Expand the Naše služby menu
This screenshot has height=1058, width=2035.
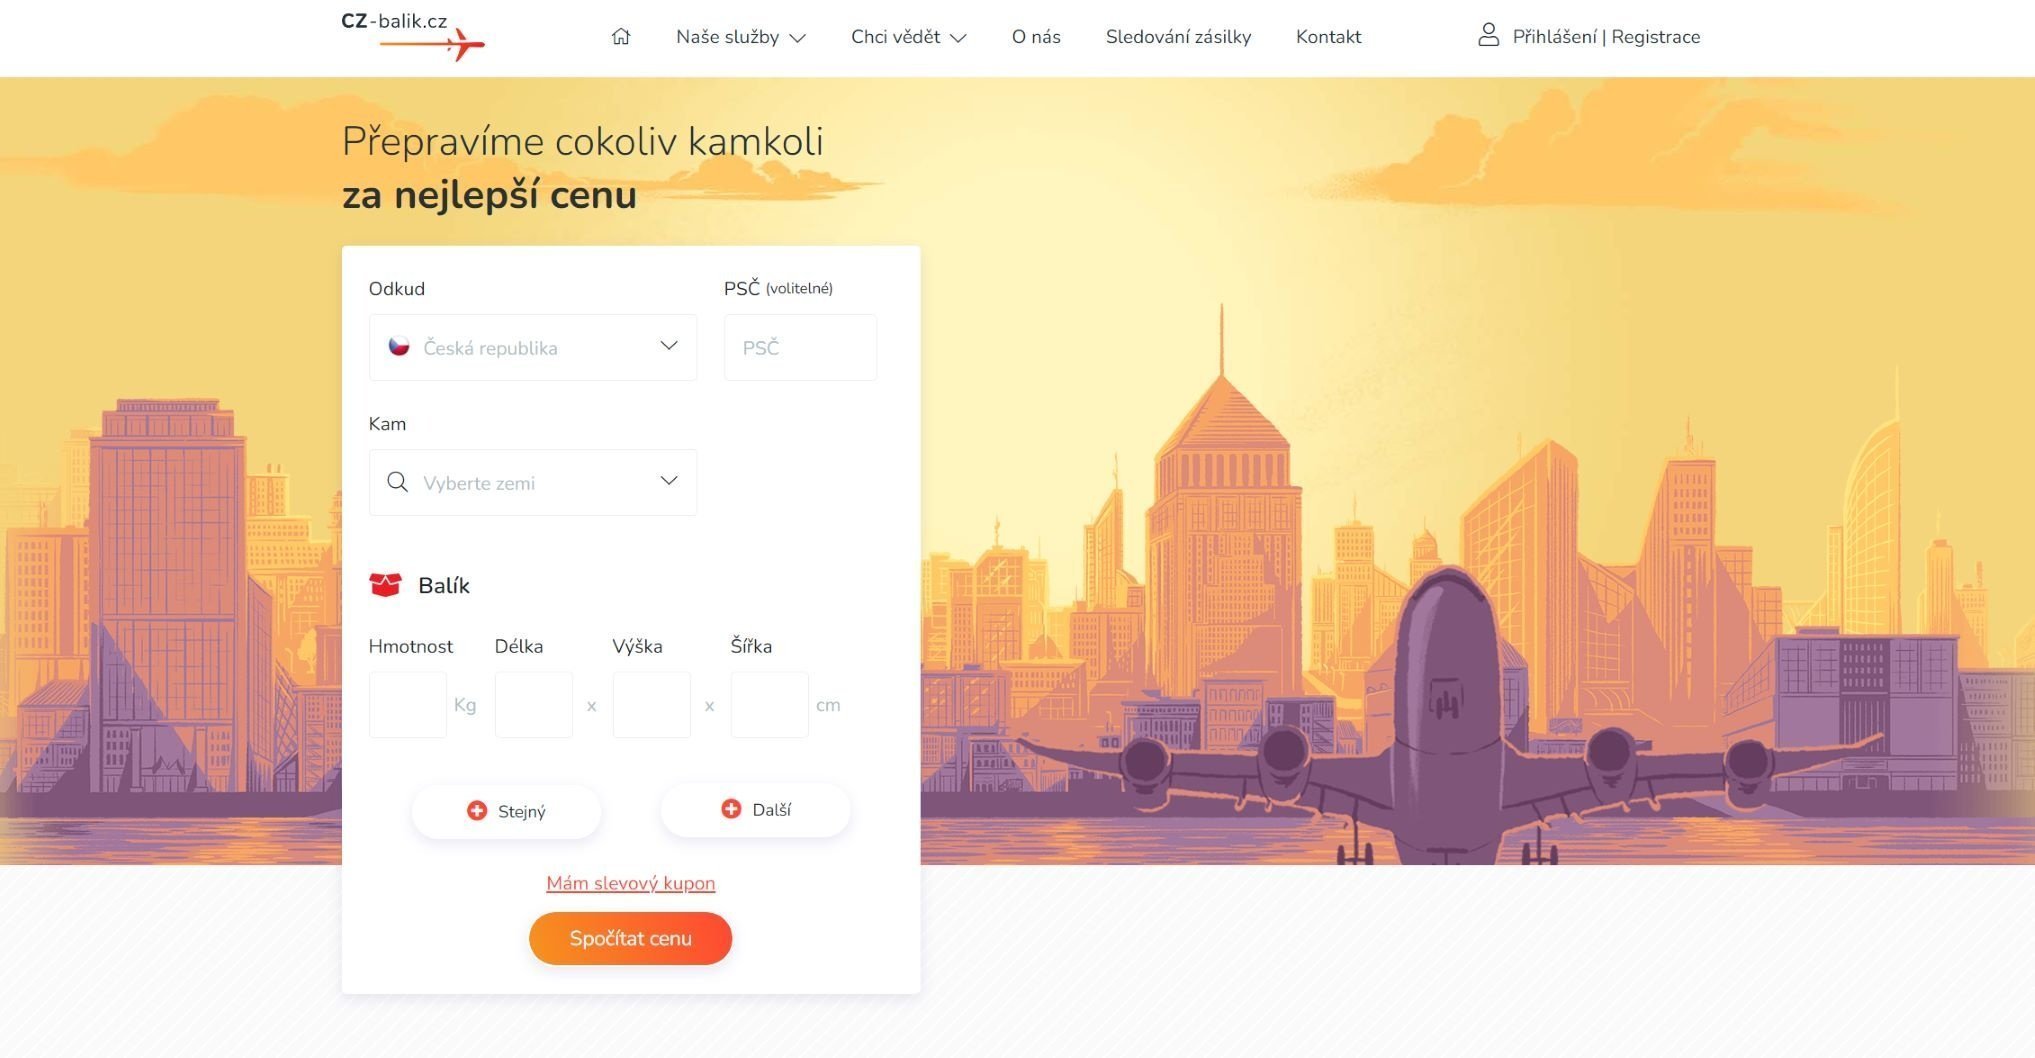point(740,37)
